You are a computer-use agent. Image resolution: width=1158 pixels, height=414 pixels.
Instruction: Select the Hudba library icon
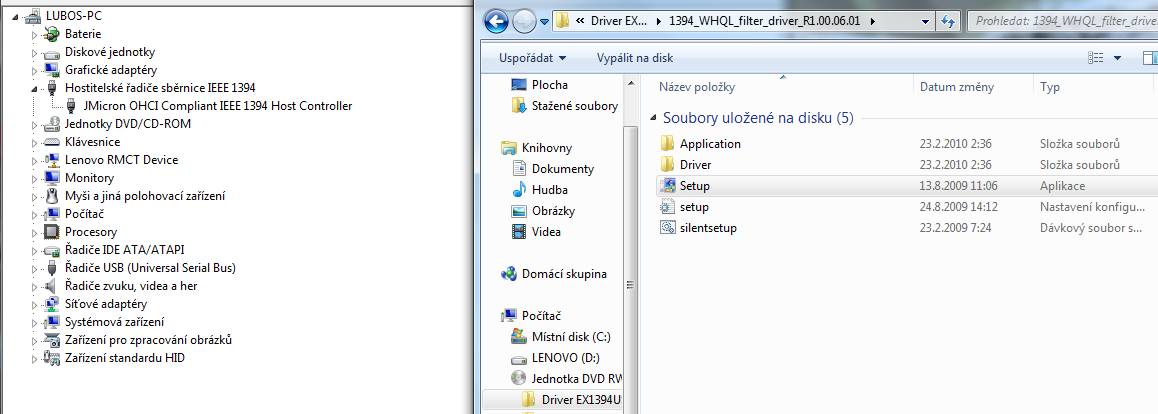[519, 190]
